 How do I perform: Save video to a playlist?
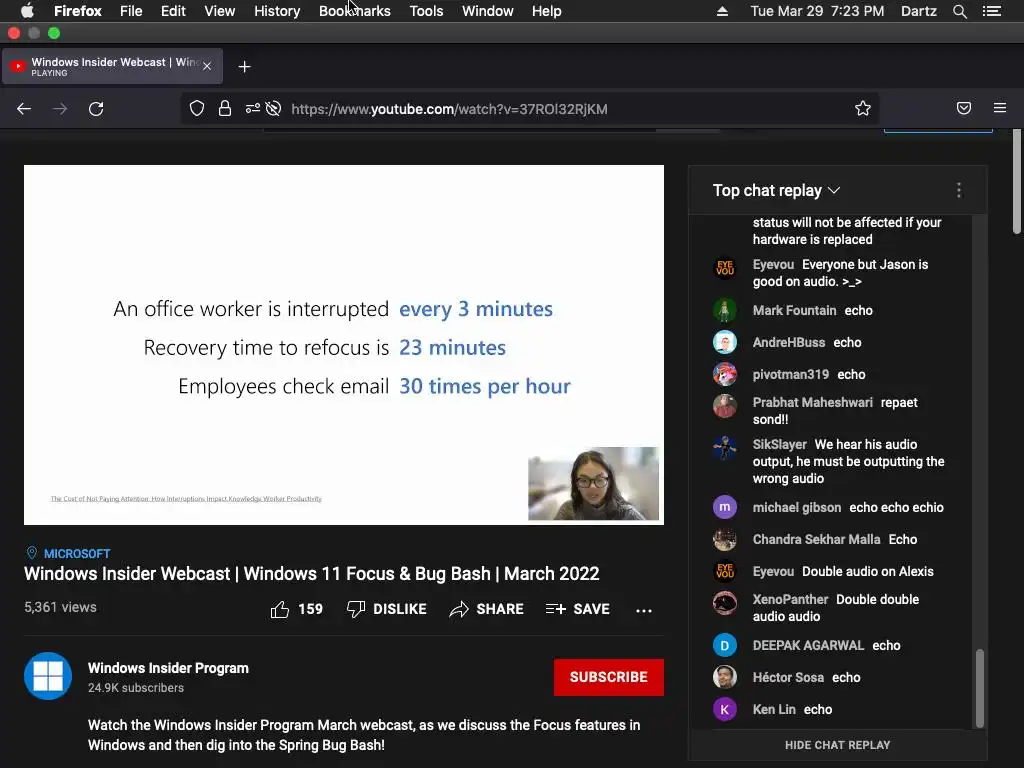coord(577,609)
